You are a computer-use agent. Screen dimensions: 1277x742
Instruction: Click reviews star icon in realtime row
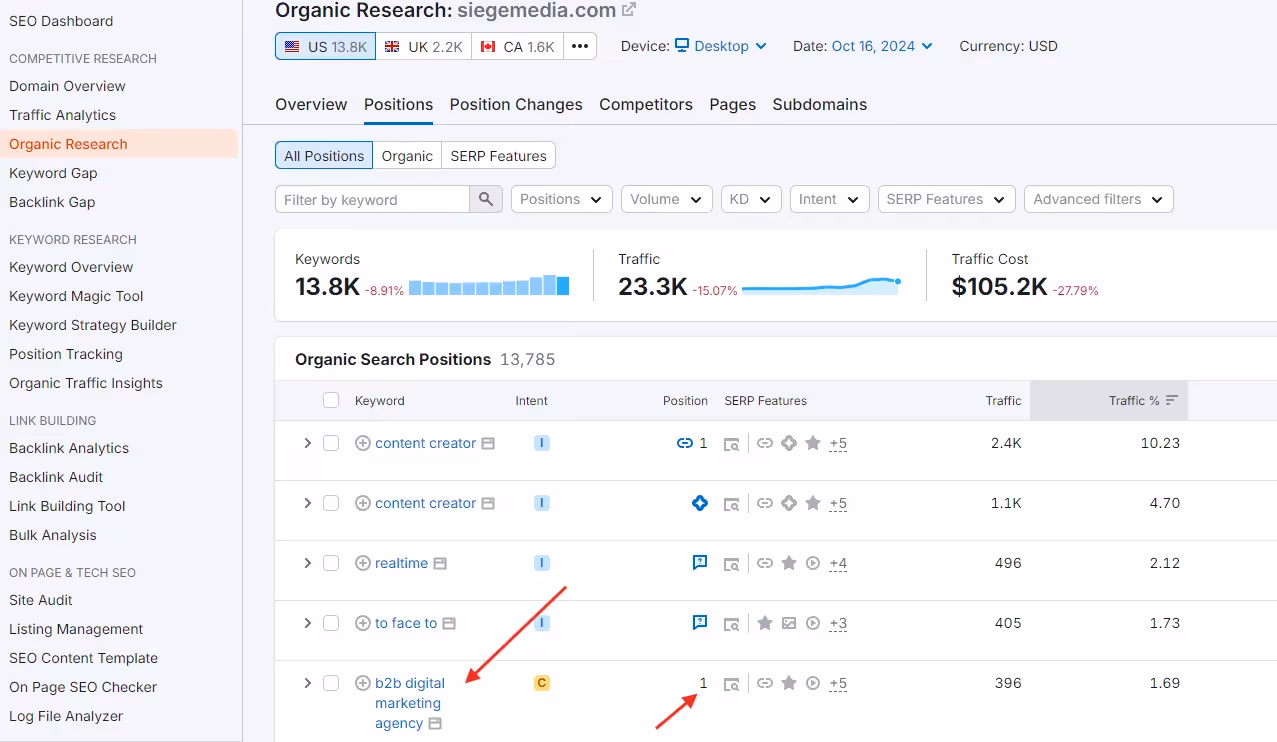click(x=789, y=563)
